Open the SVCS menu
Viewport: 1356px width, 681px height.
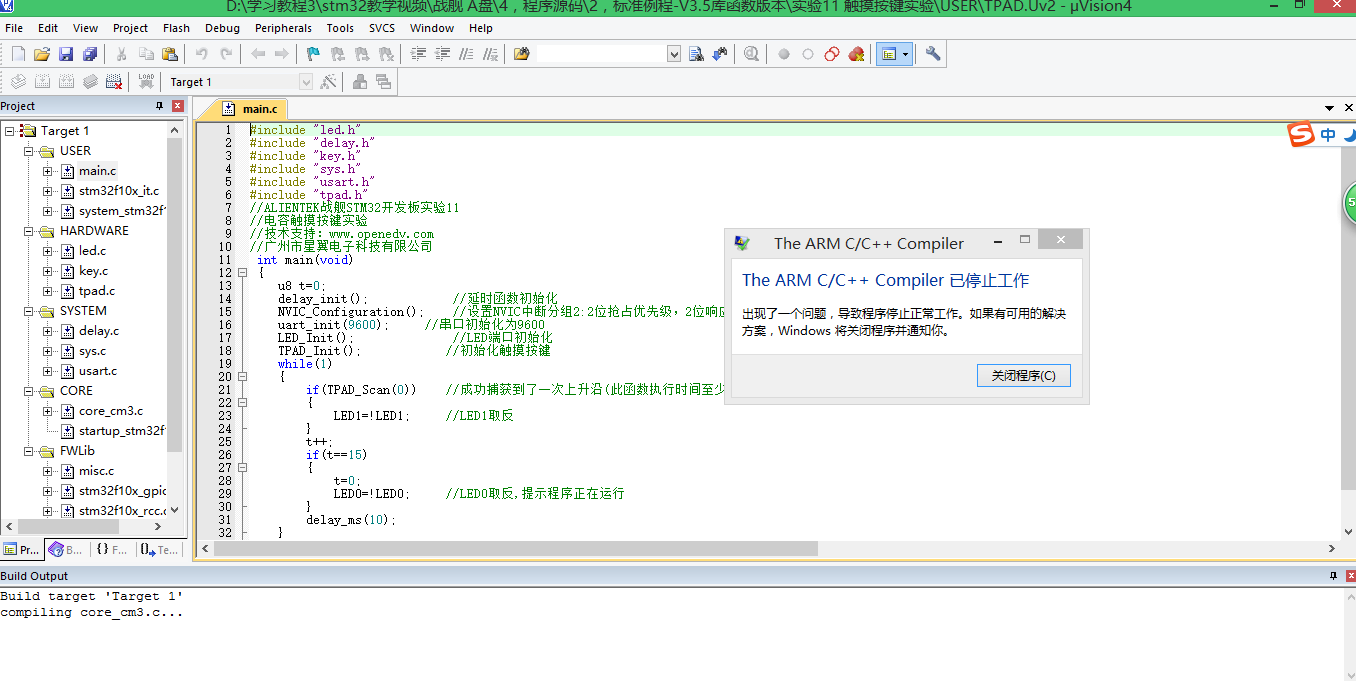[x=382, y=28]
